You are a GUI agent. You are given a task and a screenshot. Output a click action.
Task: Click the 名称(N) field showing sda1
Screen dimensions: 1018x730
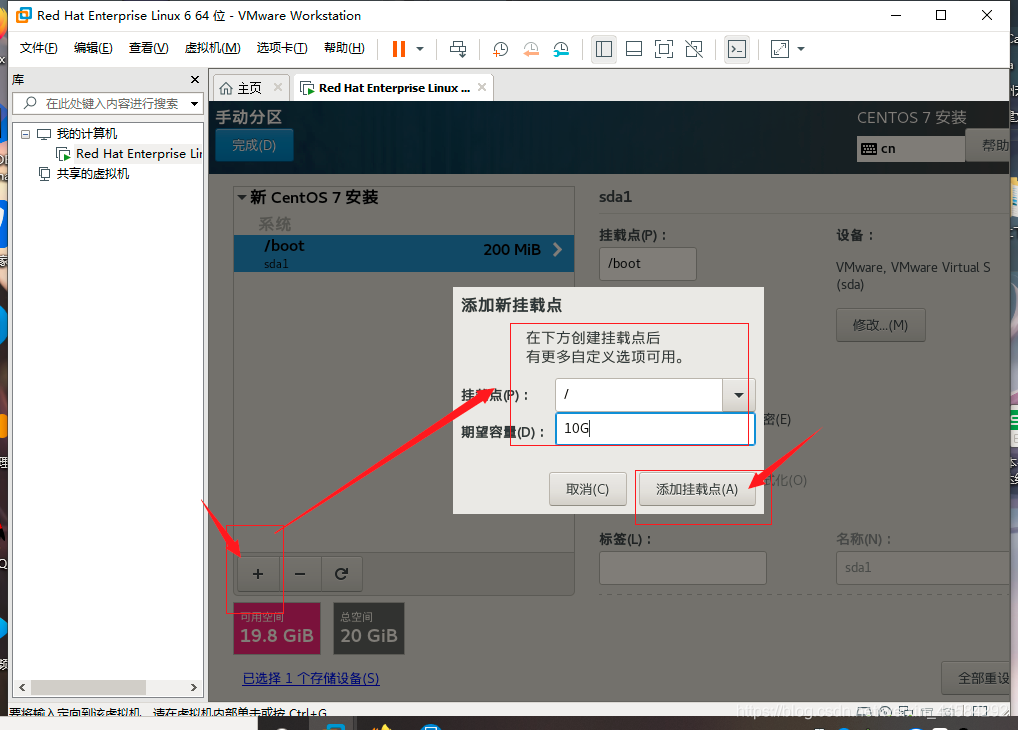click(924, 568)
